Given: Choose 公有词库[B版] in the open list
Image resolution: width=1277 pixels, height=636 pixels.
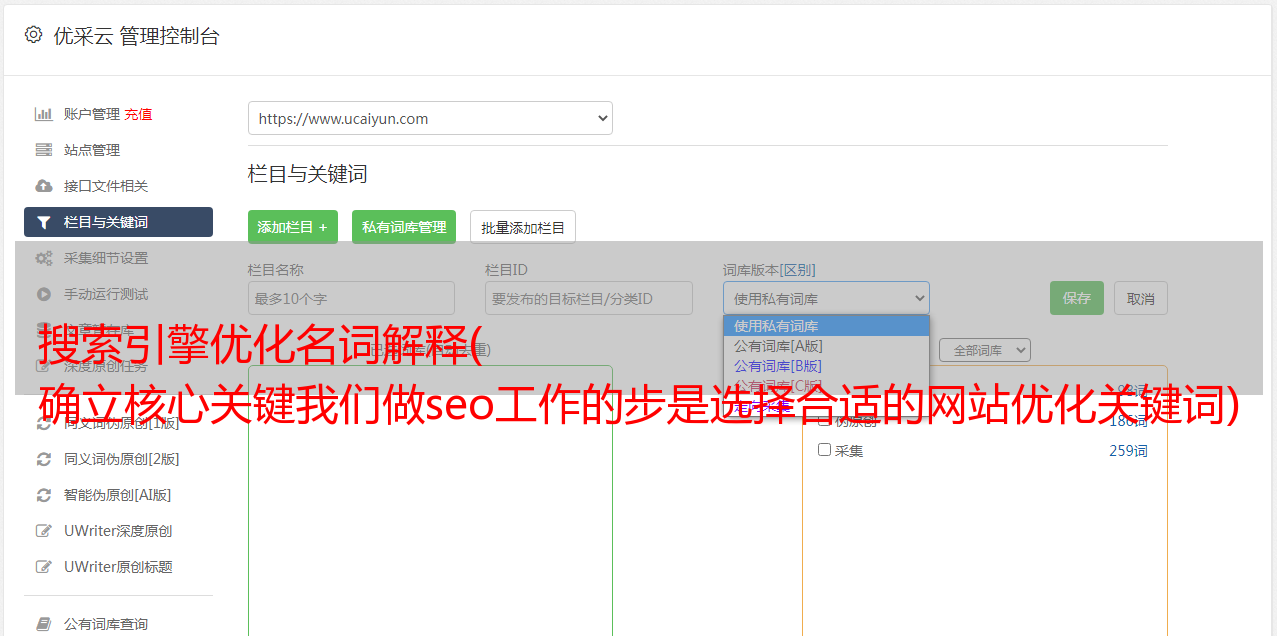Looking at the screenshot, I should pyautogui.click(x=826, y=366).
